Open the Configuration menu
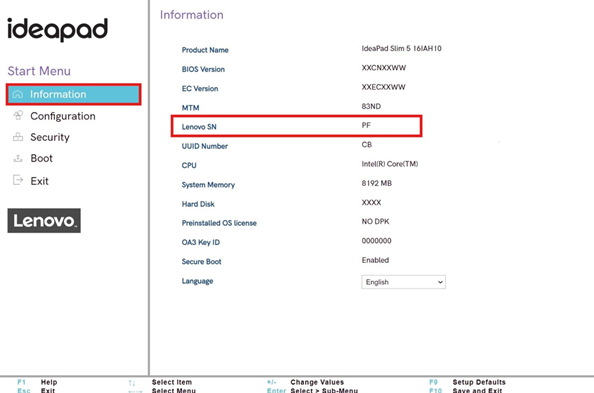594x393 pixels. click(x=63, y=116)
